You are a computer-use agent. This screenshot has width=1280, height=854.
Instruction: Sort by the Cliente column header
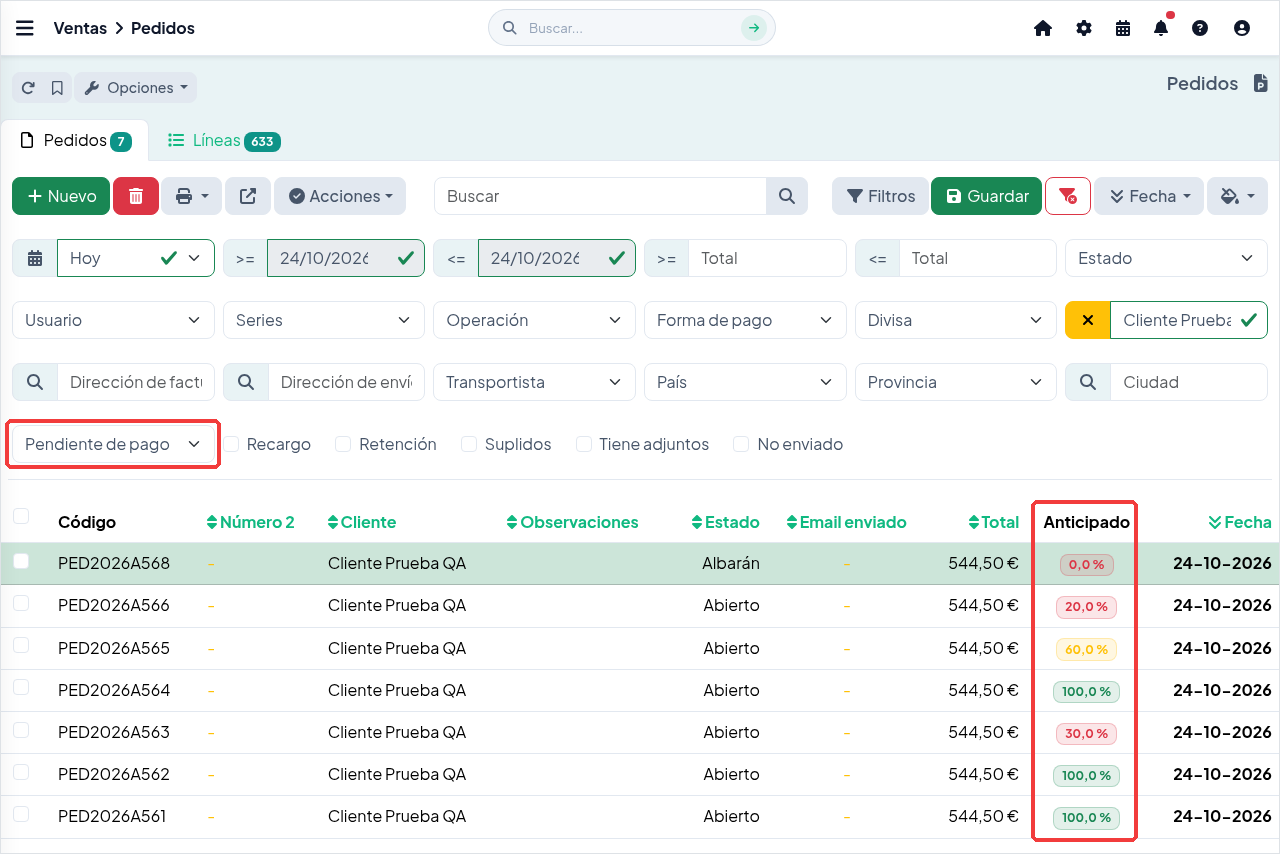click(x=362, y=522)
